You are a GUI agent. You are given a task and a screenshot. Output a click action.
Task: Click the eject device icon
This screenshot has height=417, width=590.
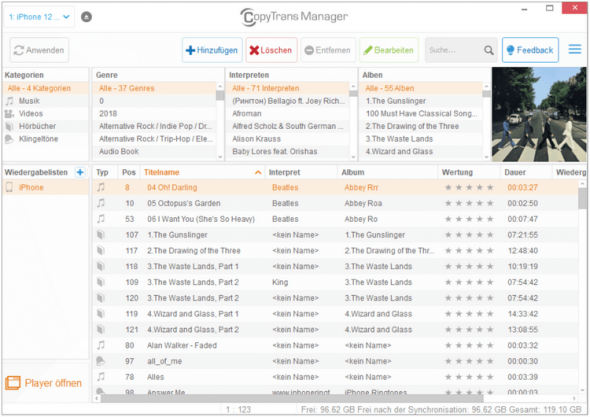(x=87, y=17)
